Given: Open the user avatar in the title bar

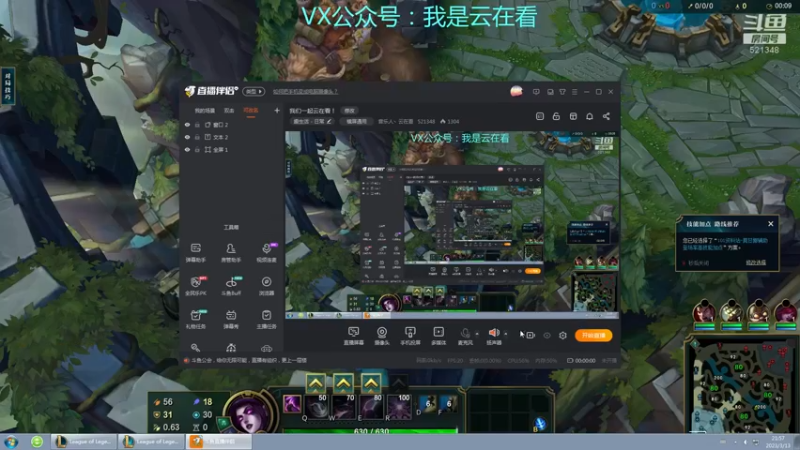Looking at the screenshot, I should click(x=516, y=91).
